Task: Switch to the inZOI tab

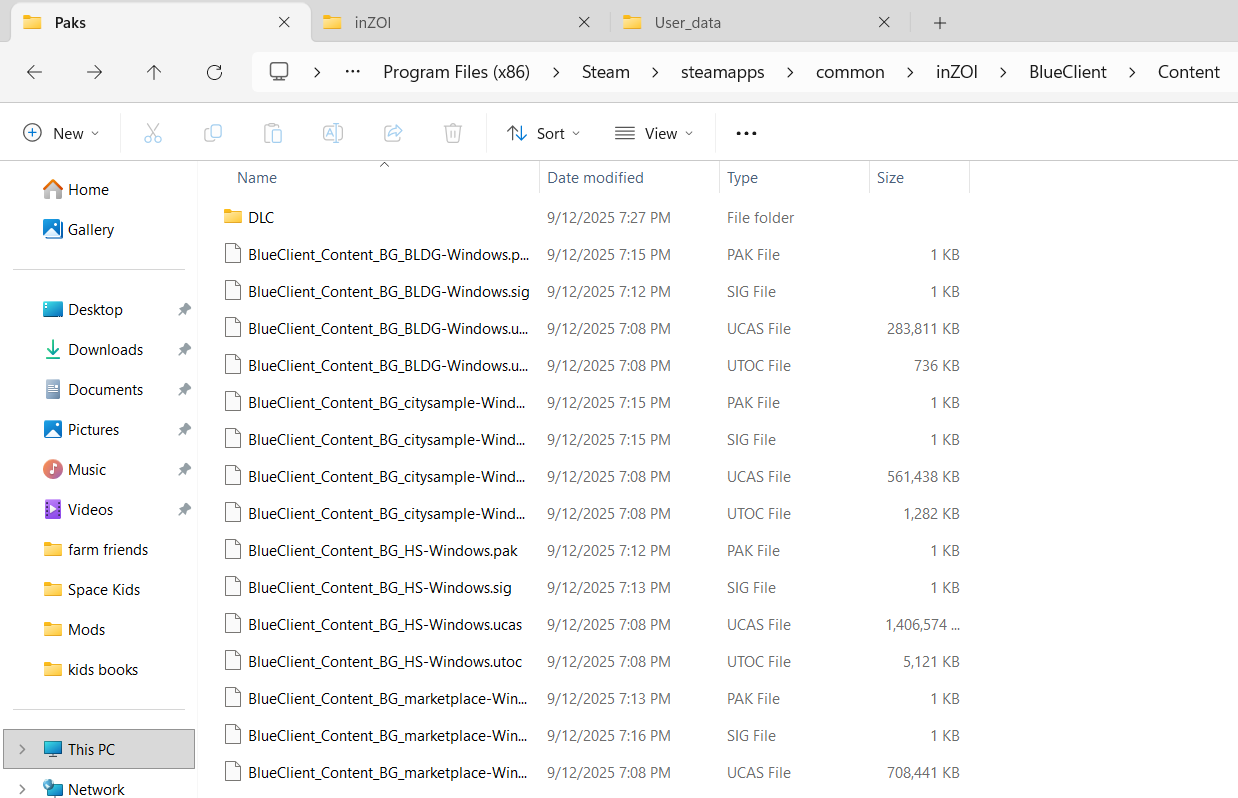Action: (459, 22)
